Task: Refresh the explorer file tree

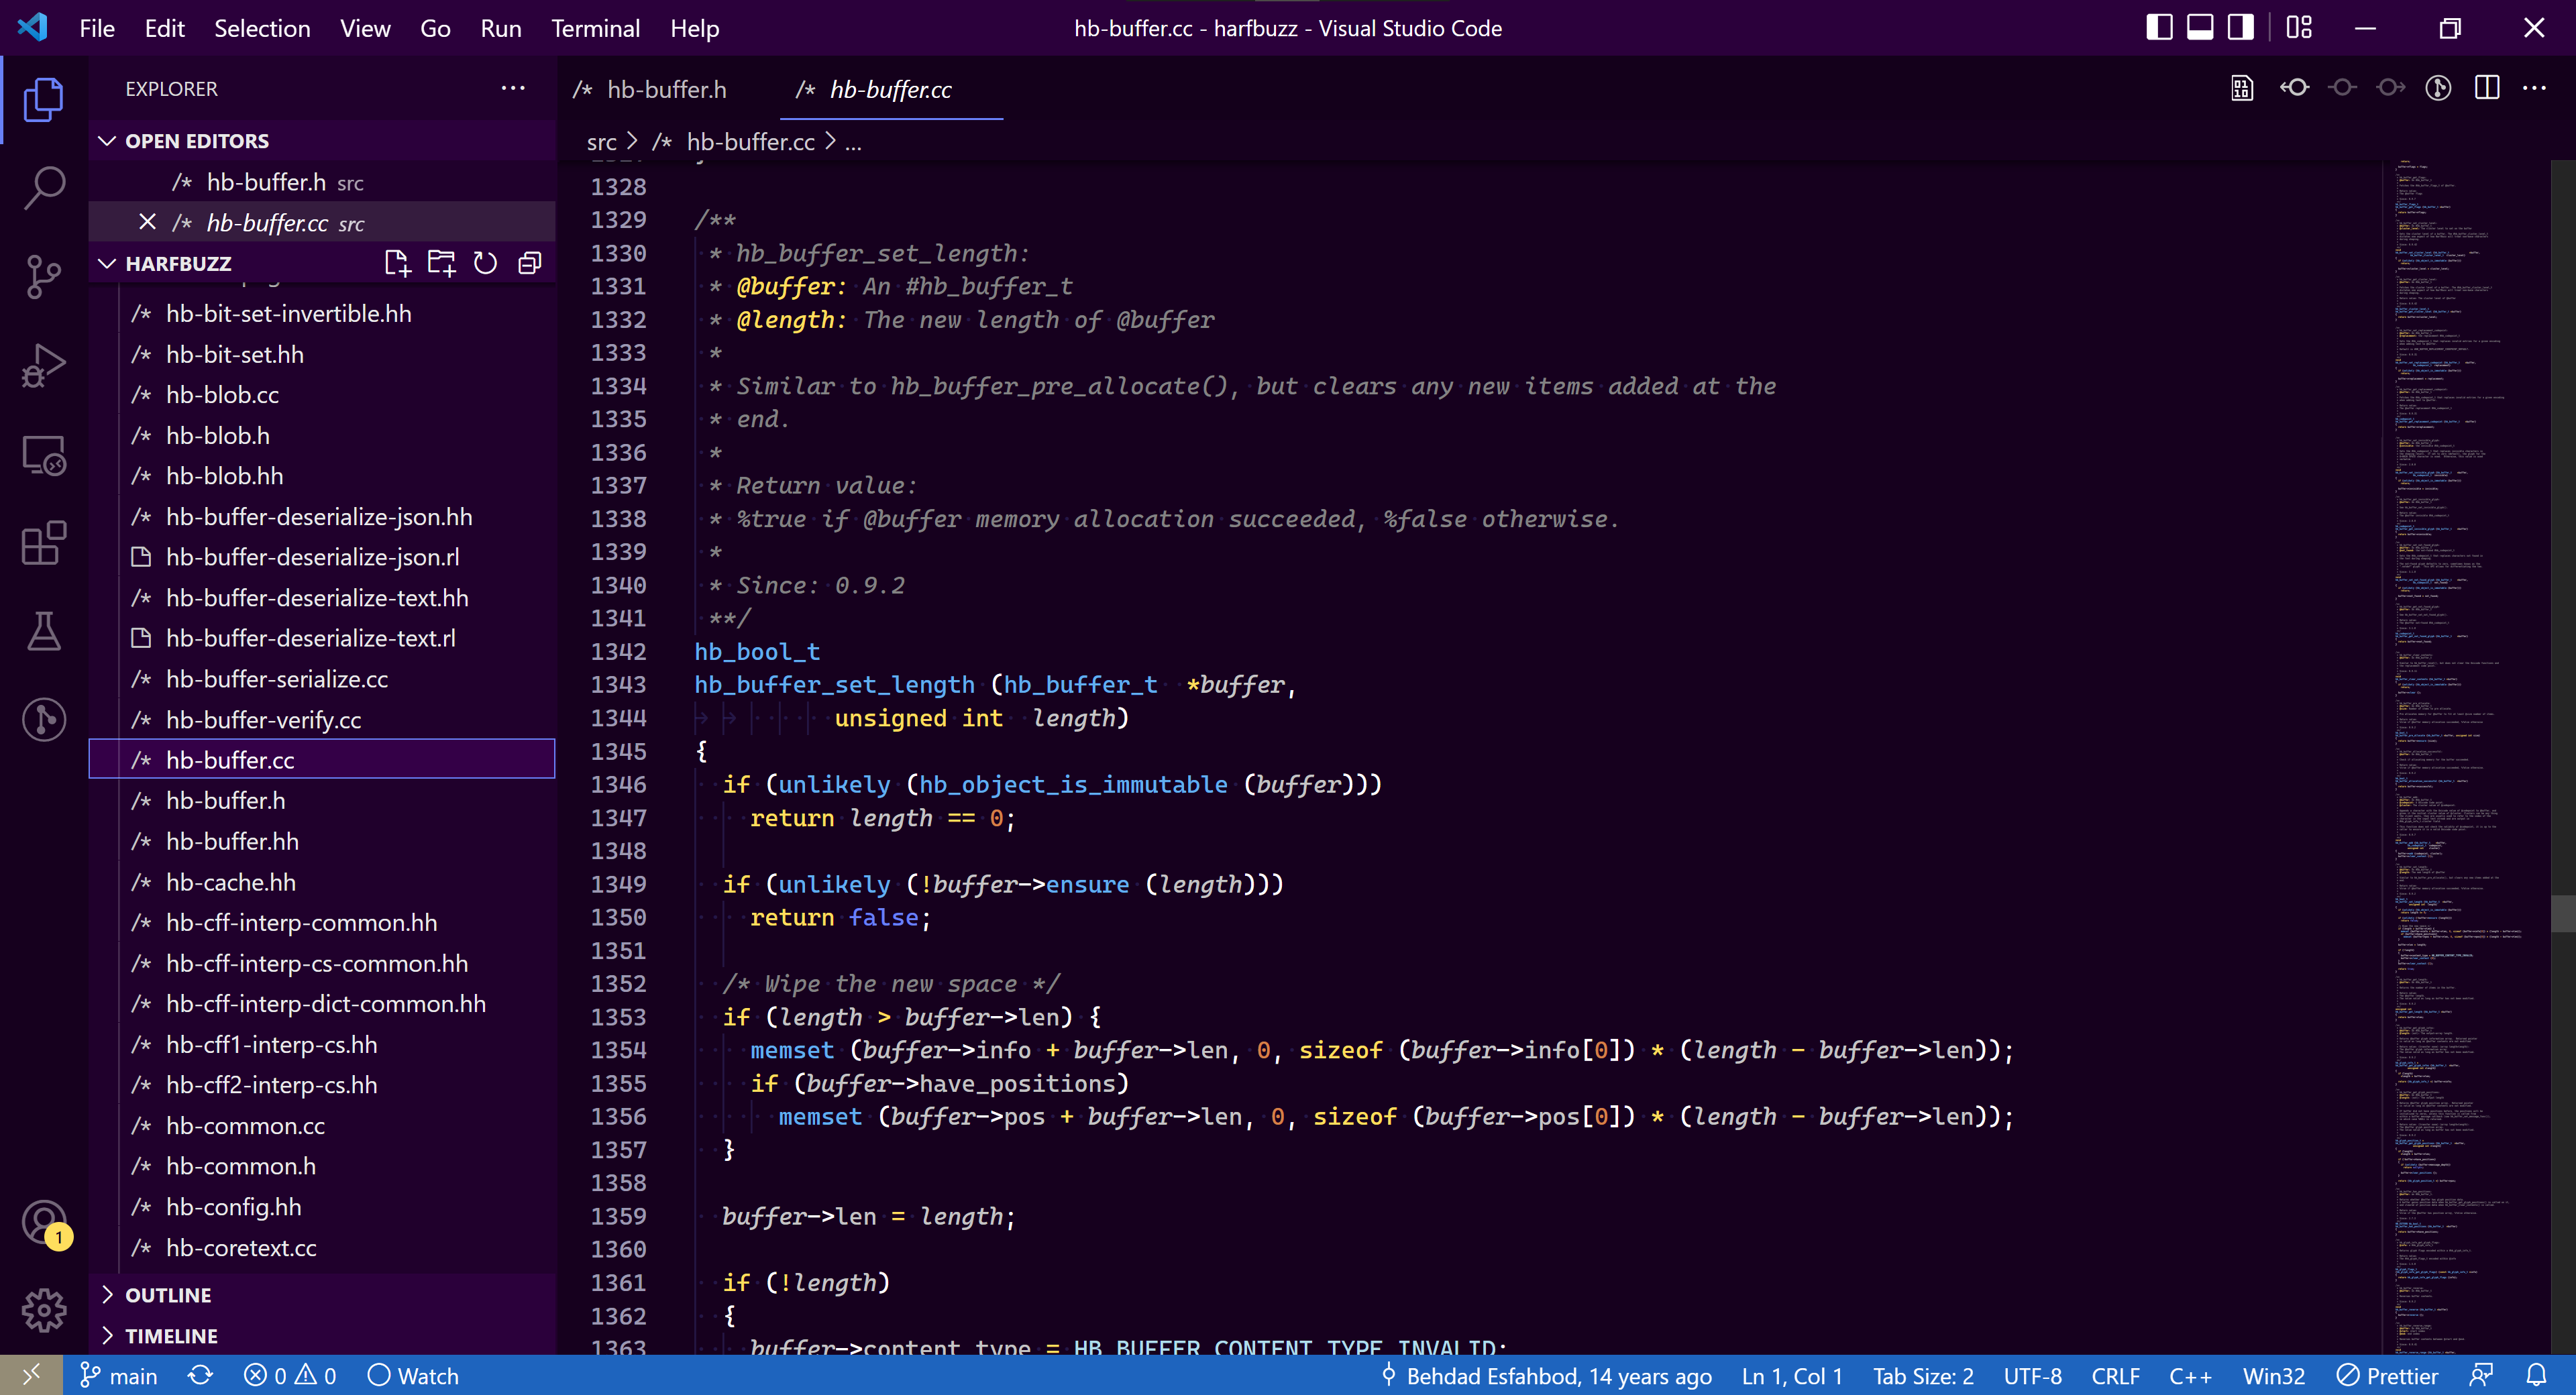Action: click(x=485, y=263)
